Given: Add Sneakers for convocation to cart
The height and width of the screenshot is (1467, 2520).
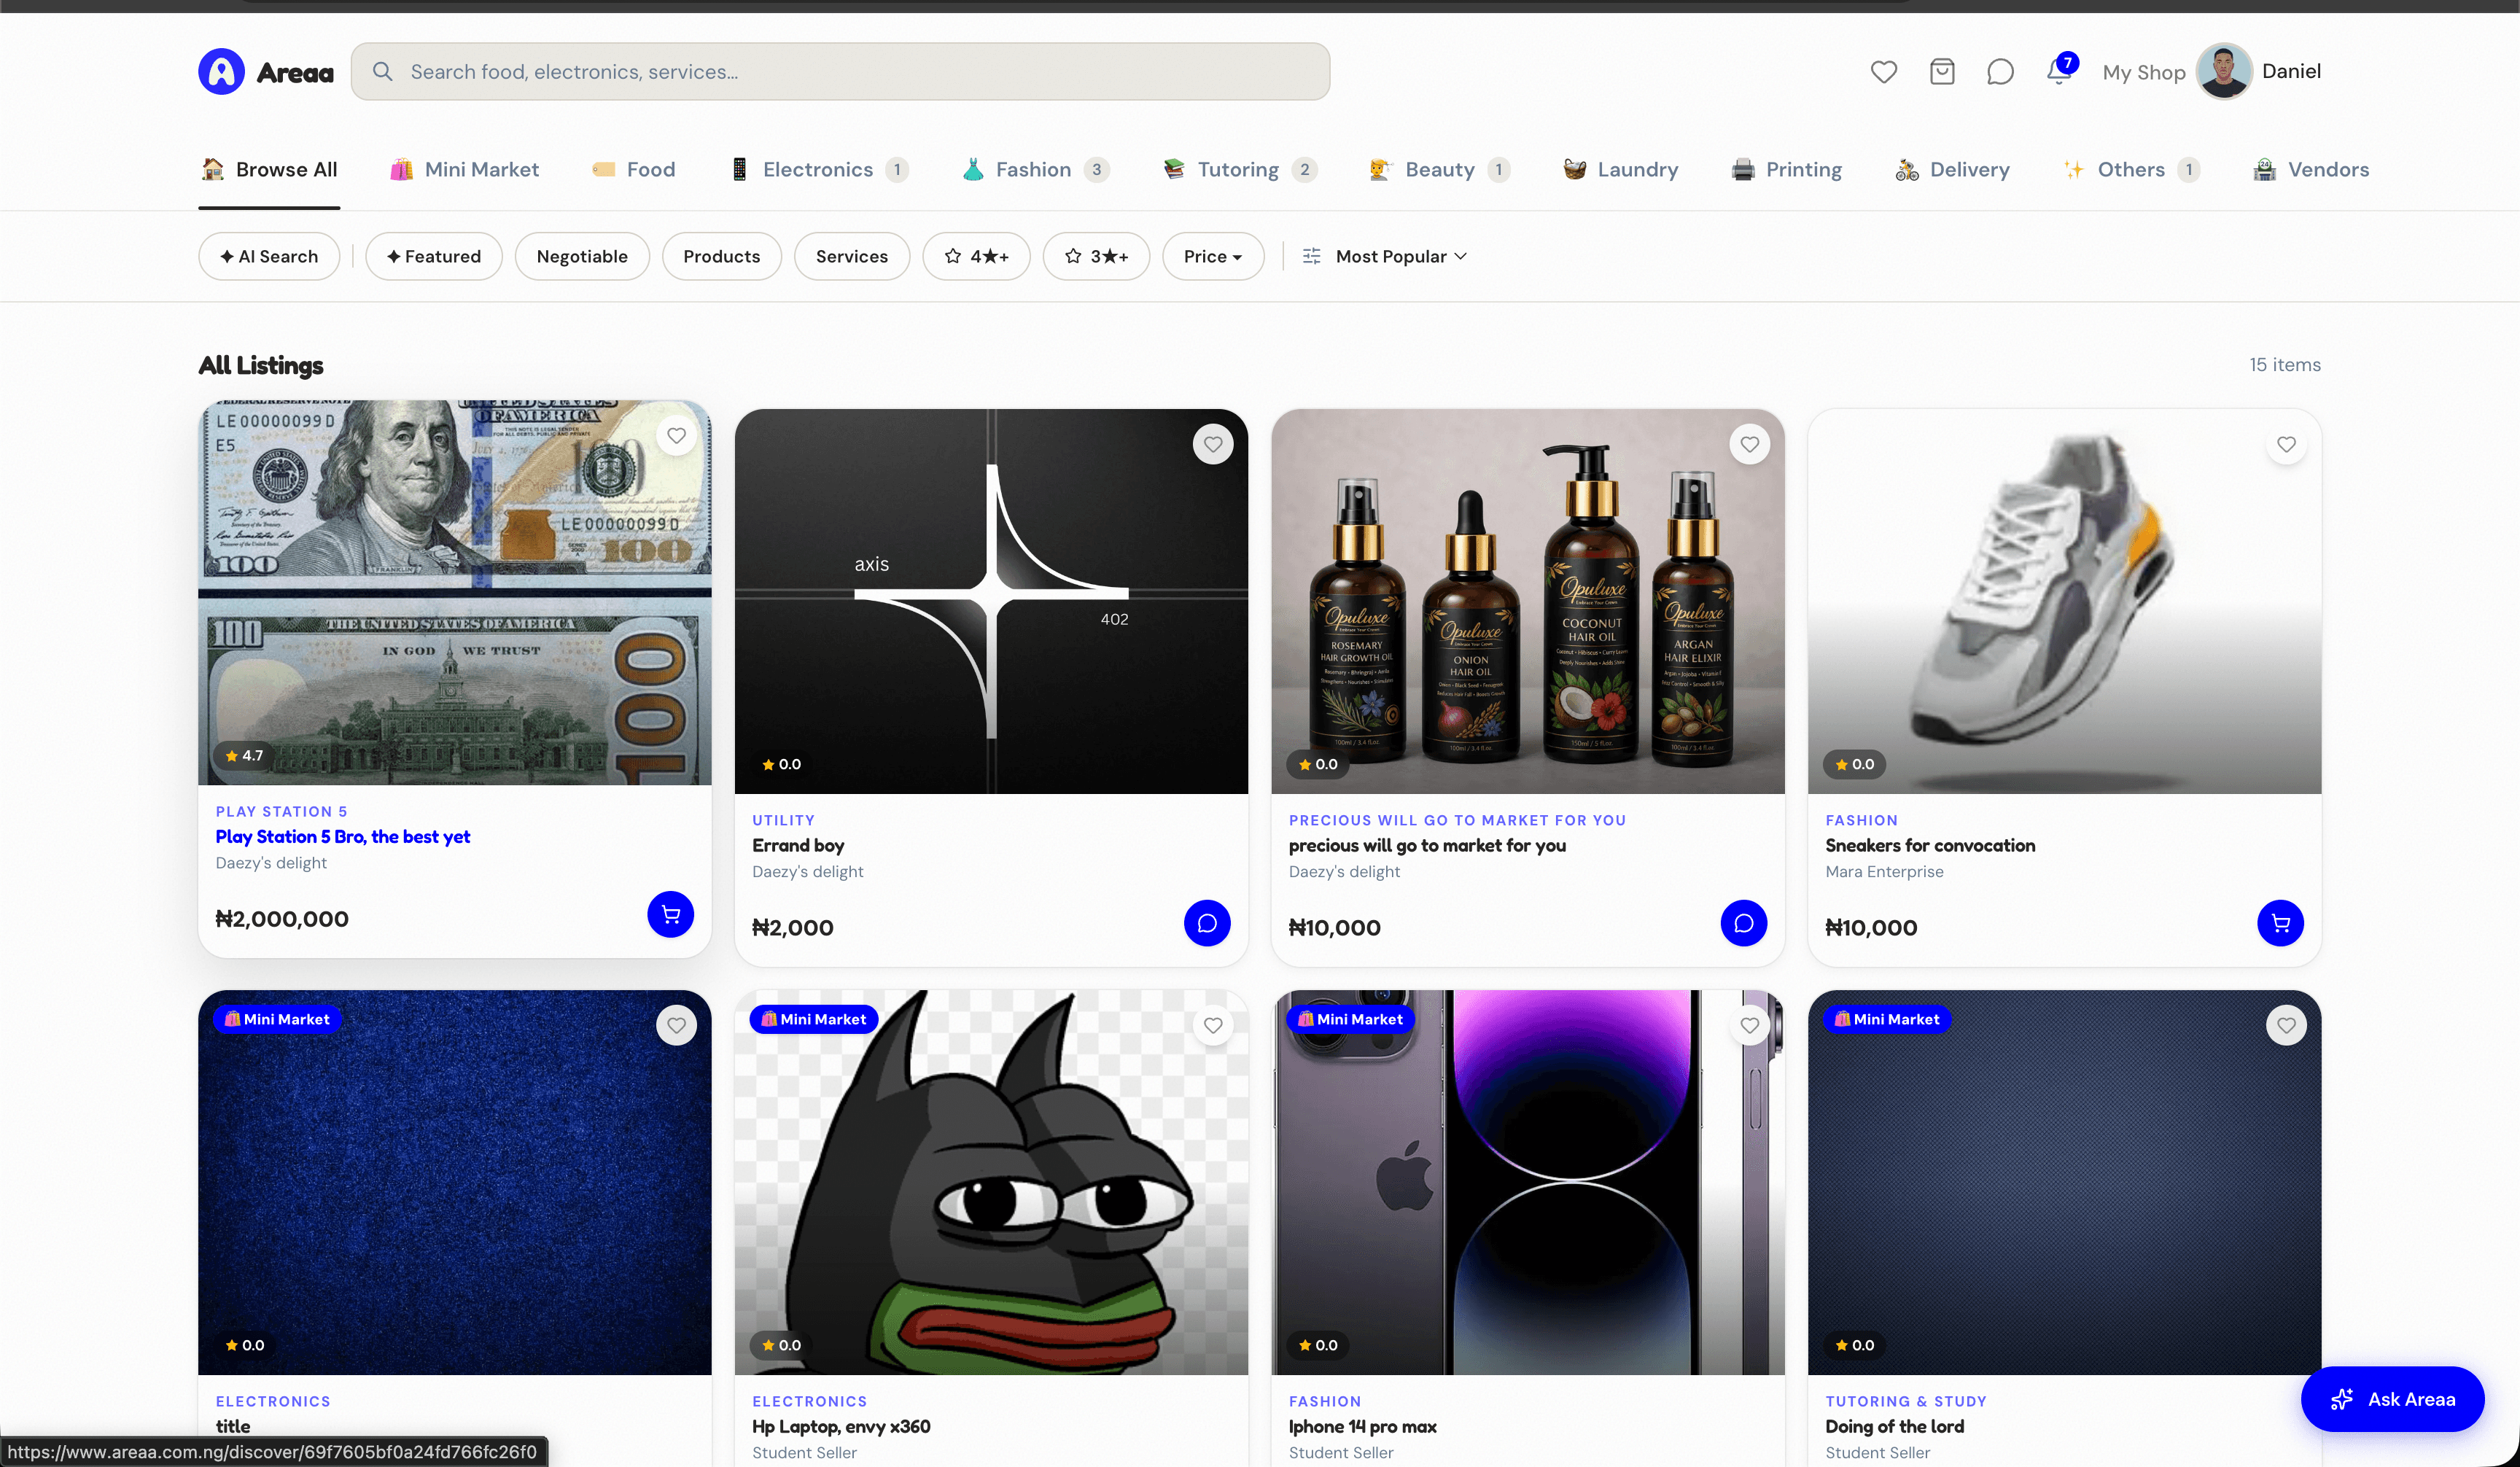Looking at the screenshot, I should click(2280, 923).
